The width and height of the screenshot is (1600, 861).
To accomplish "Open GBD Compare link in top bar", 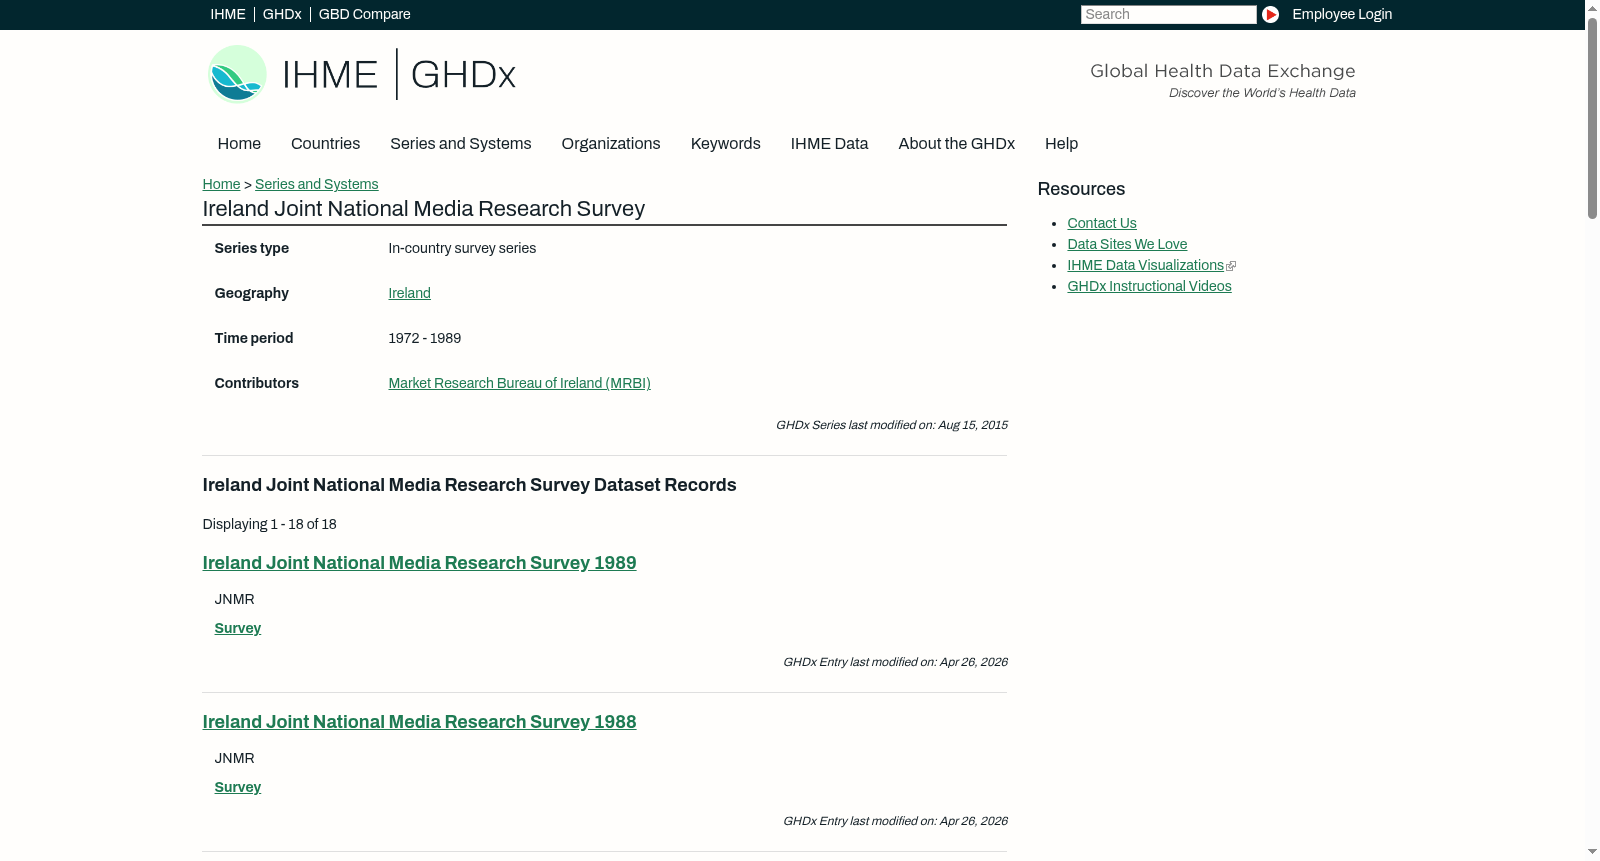I will pyautogui.click(x=364, y=14).
